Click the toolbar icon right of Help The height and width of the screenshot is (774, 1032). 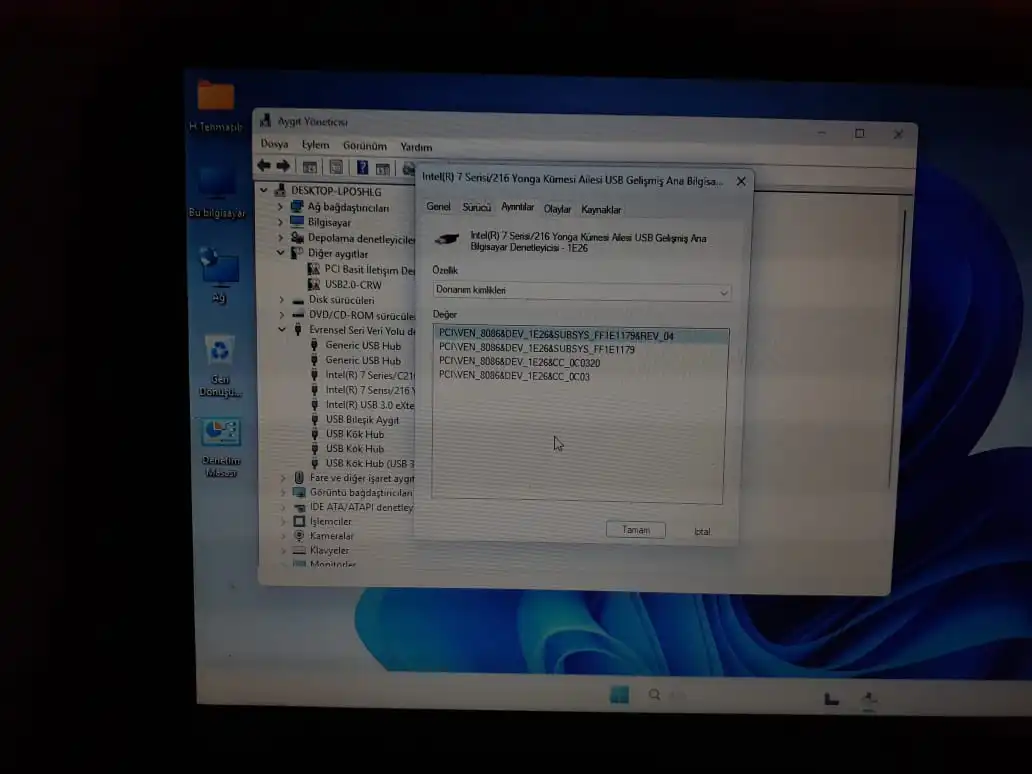tap(383, 168)
